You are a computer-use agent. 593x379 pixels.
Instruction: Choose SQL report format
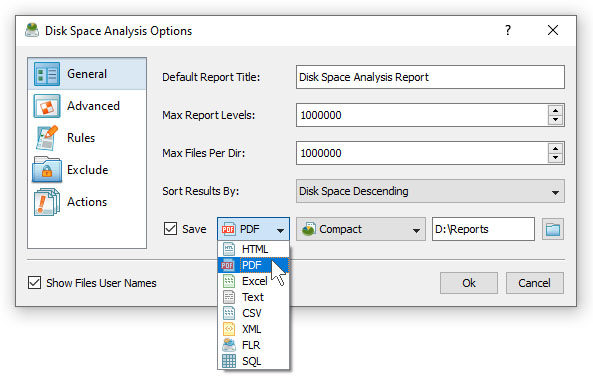click(253, 361)
